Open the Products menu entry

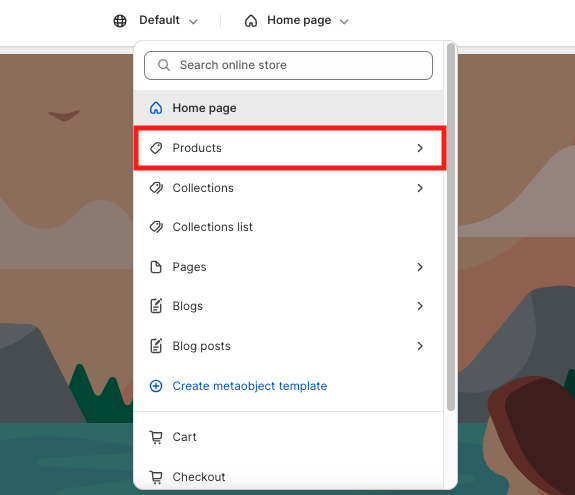[288, 148]
